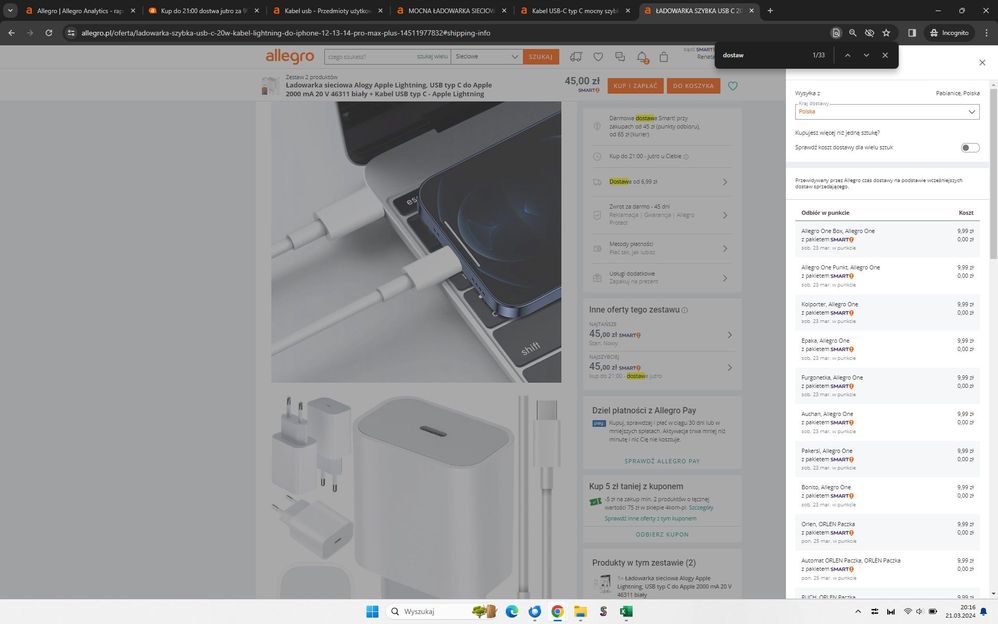
Task: Bookmark this page with star icon
Action: tap(886, 32)
